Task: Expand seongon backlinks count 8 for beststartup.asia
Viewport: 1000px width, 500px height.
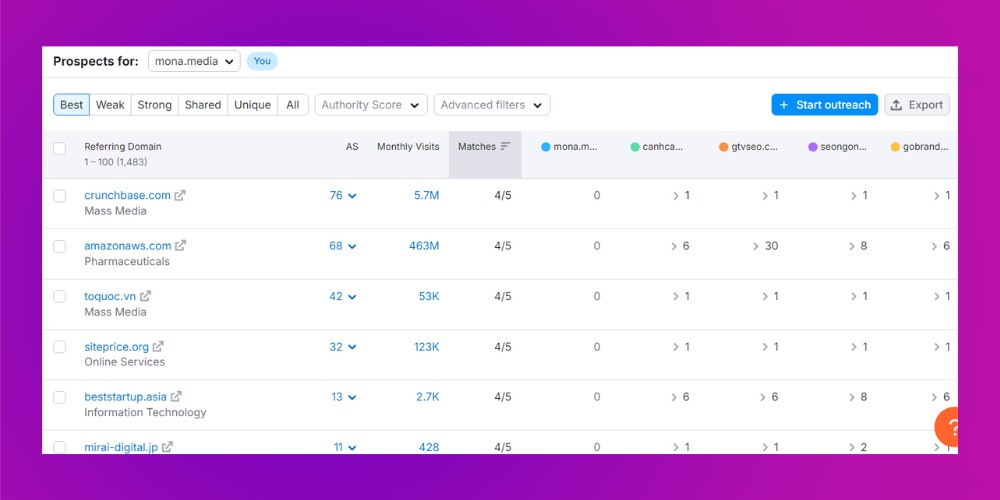Action: [858, 397]
